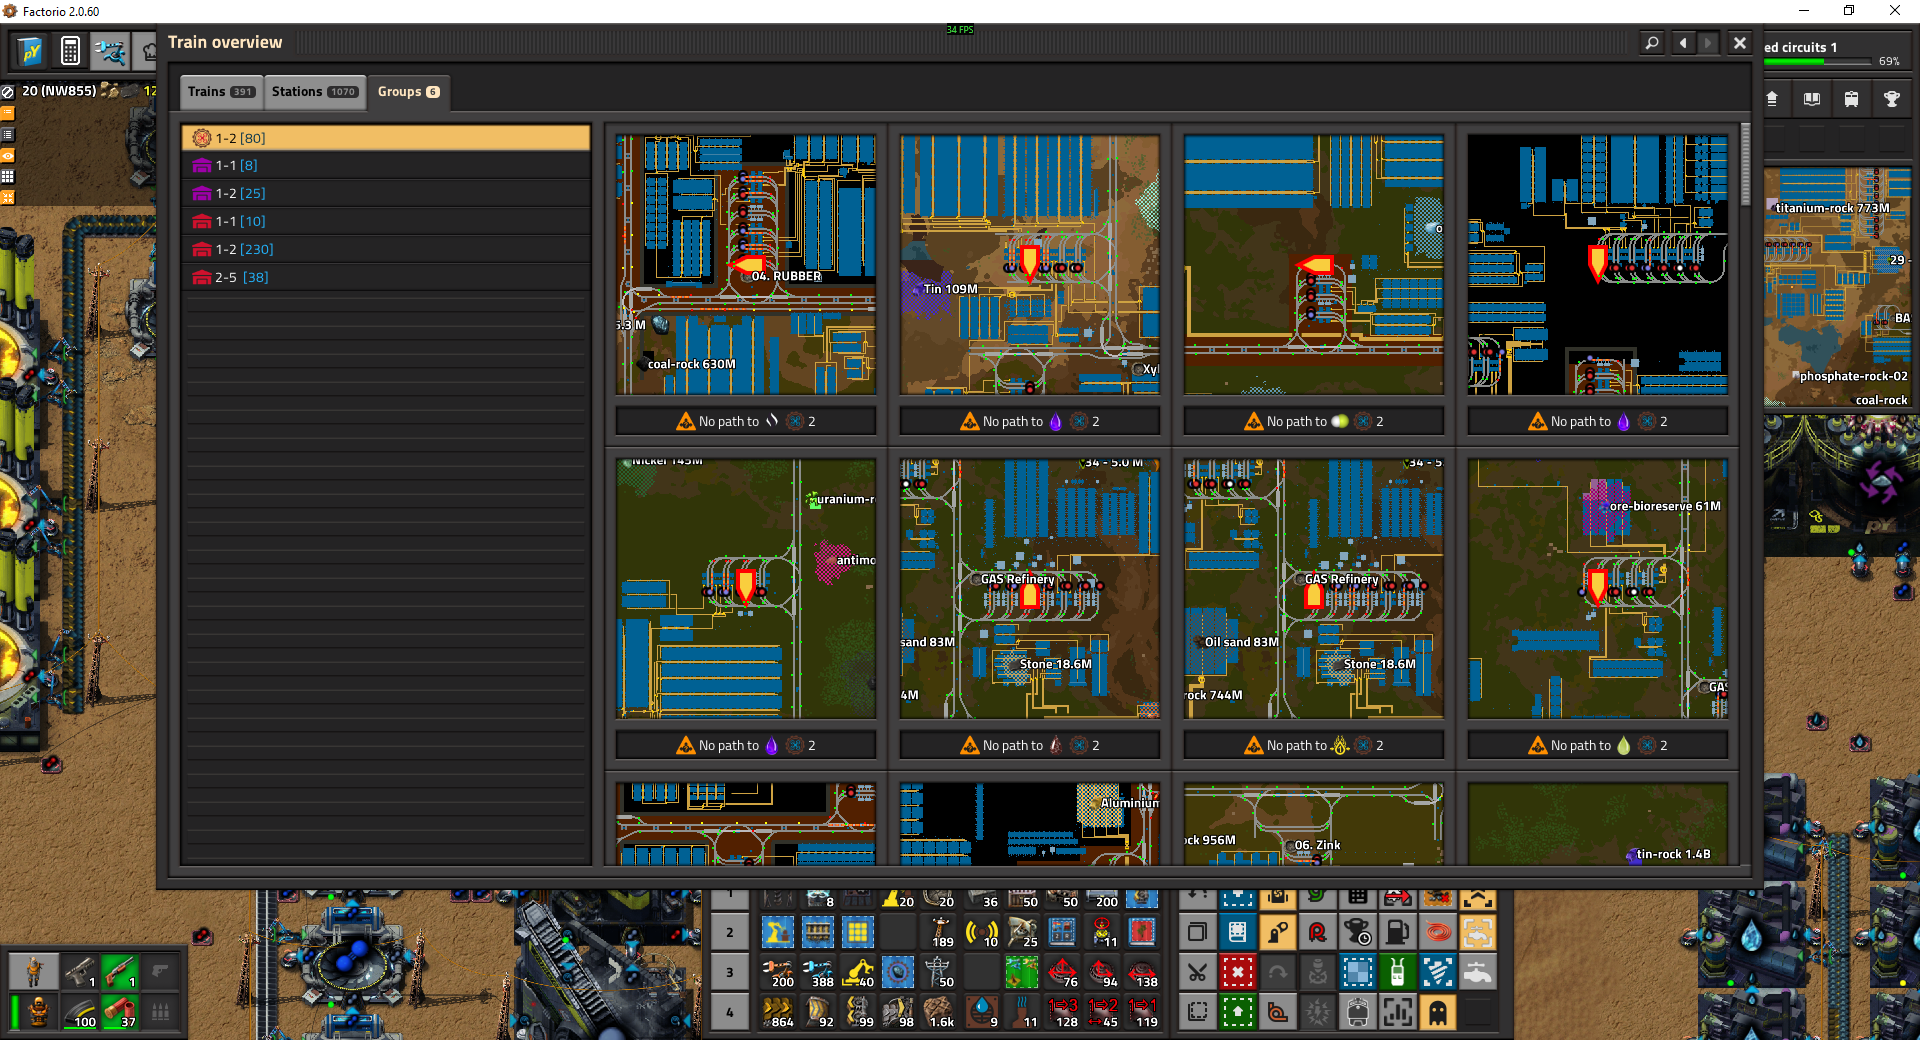
Task: Open the train icon button under research bar
Action: click(x=1851, y=99)
